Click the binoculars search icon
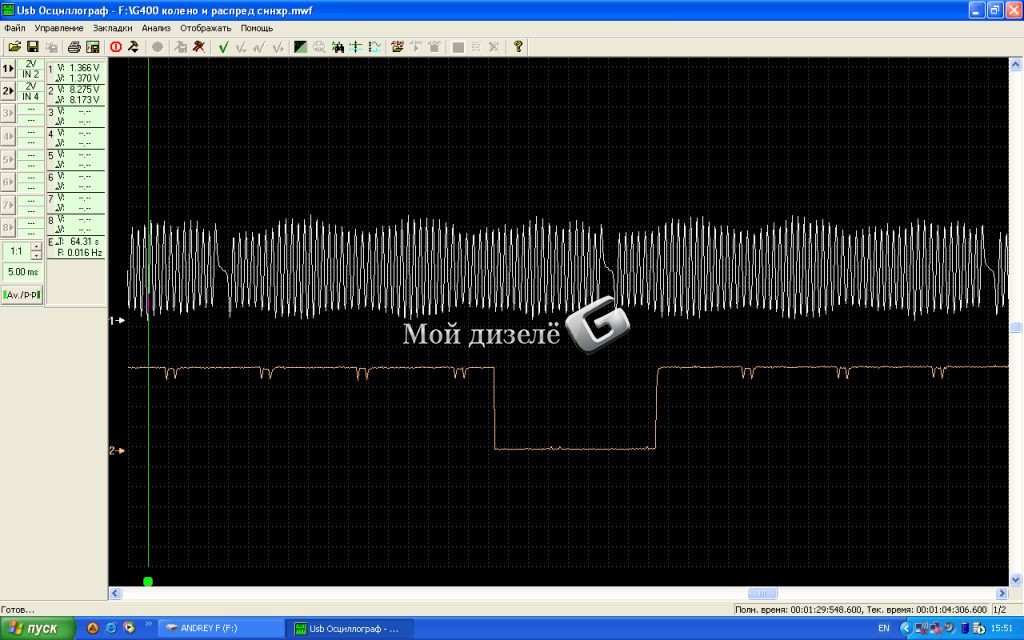This screenshot has height=640, width=1024. point(338,47)
